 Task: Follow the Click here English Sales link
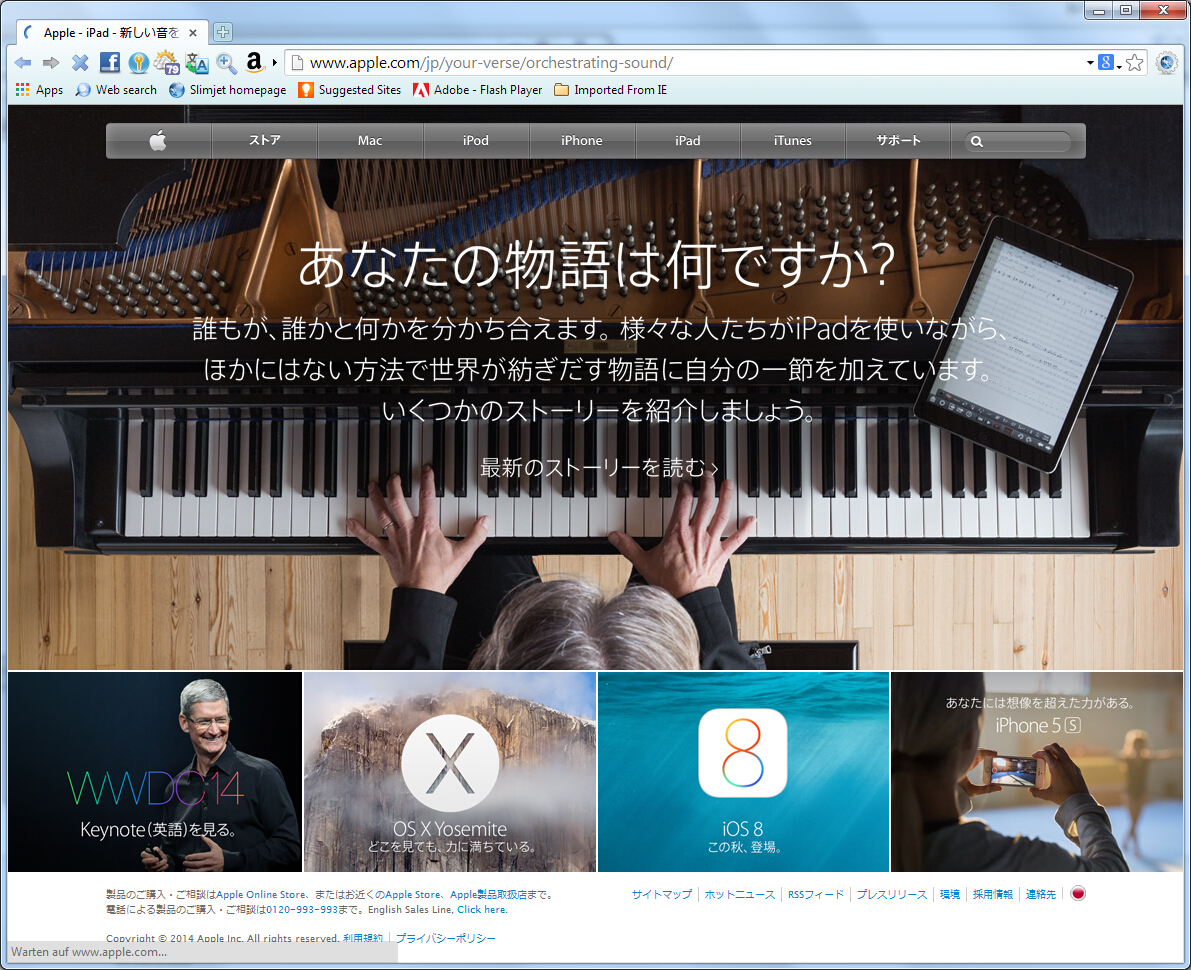click(481, 909)
